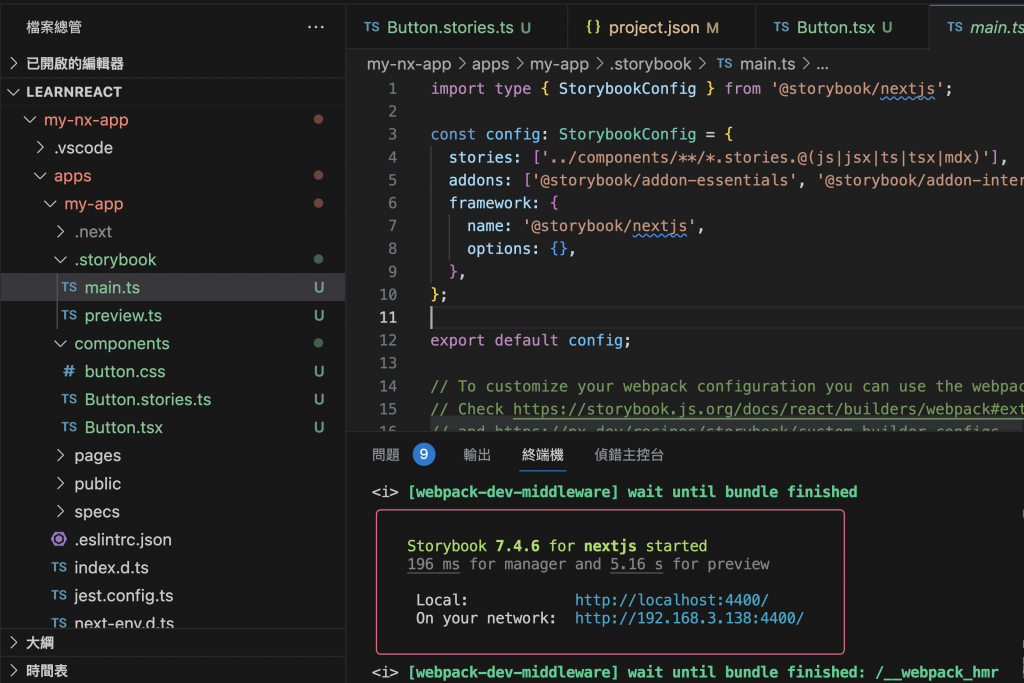
Task: Click line number 11 in the gutter
Action: pos(388,317)
